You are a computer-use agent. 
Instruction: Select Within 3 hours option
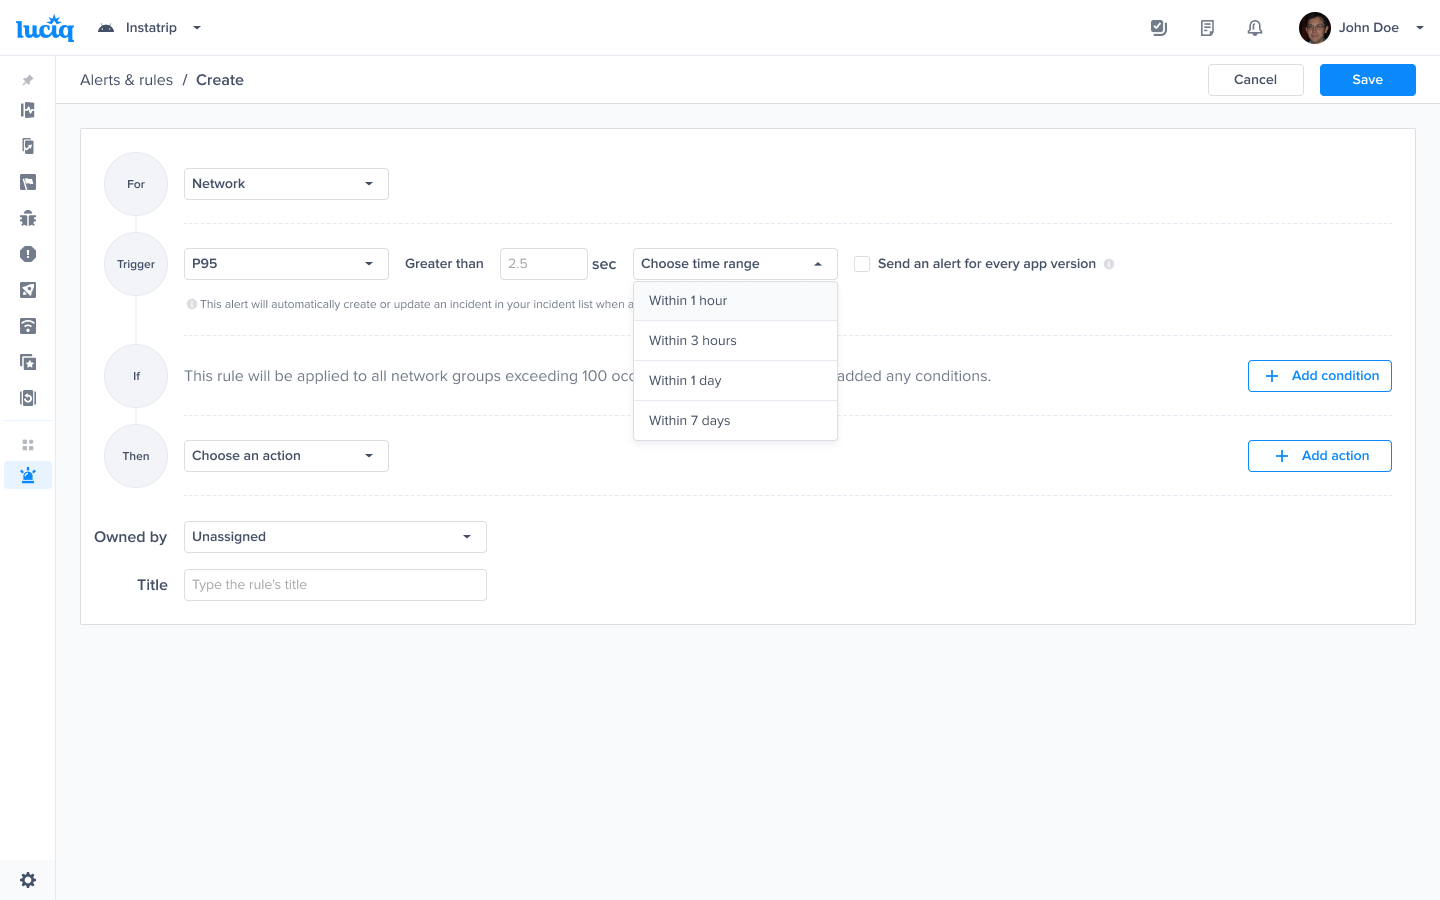[735, 341]
